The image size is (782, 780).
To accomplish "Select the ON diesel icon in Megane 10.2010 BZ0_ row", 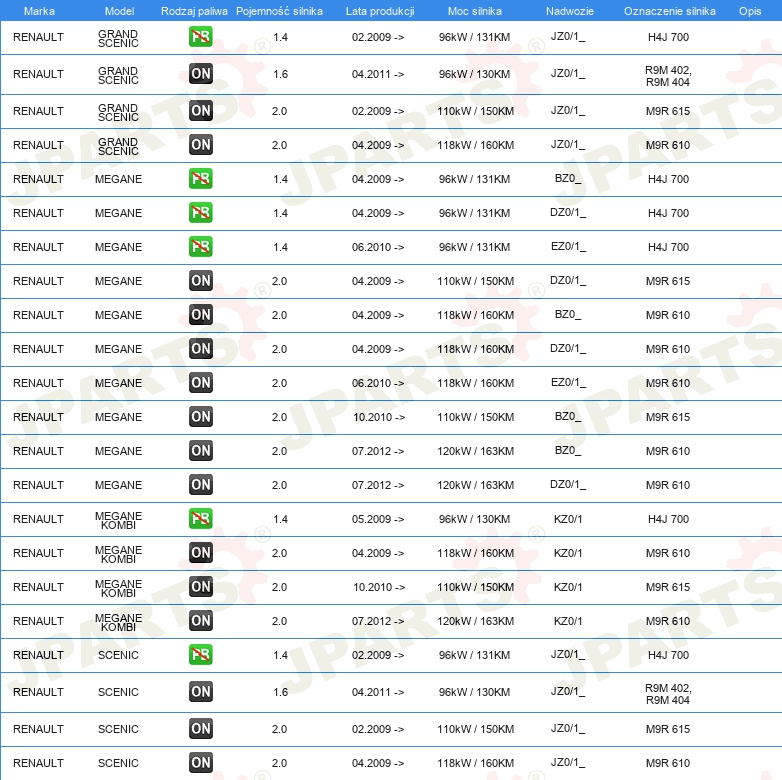I will [200, 417].
